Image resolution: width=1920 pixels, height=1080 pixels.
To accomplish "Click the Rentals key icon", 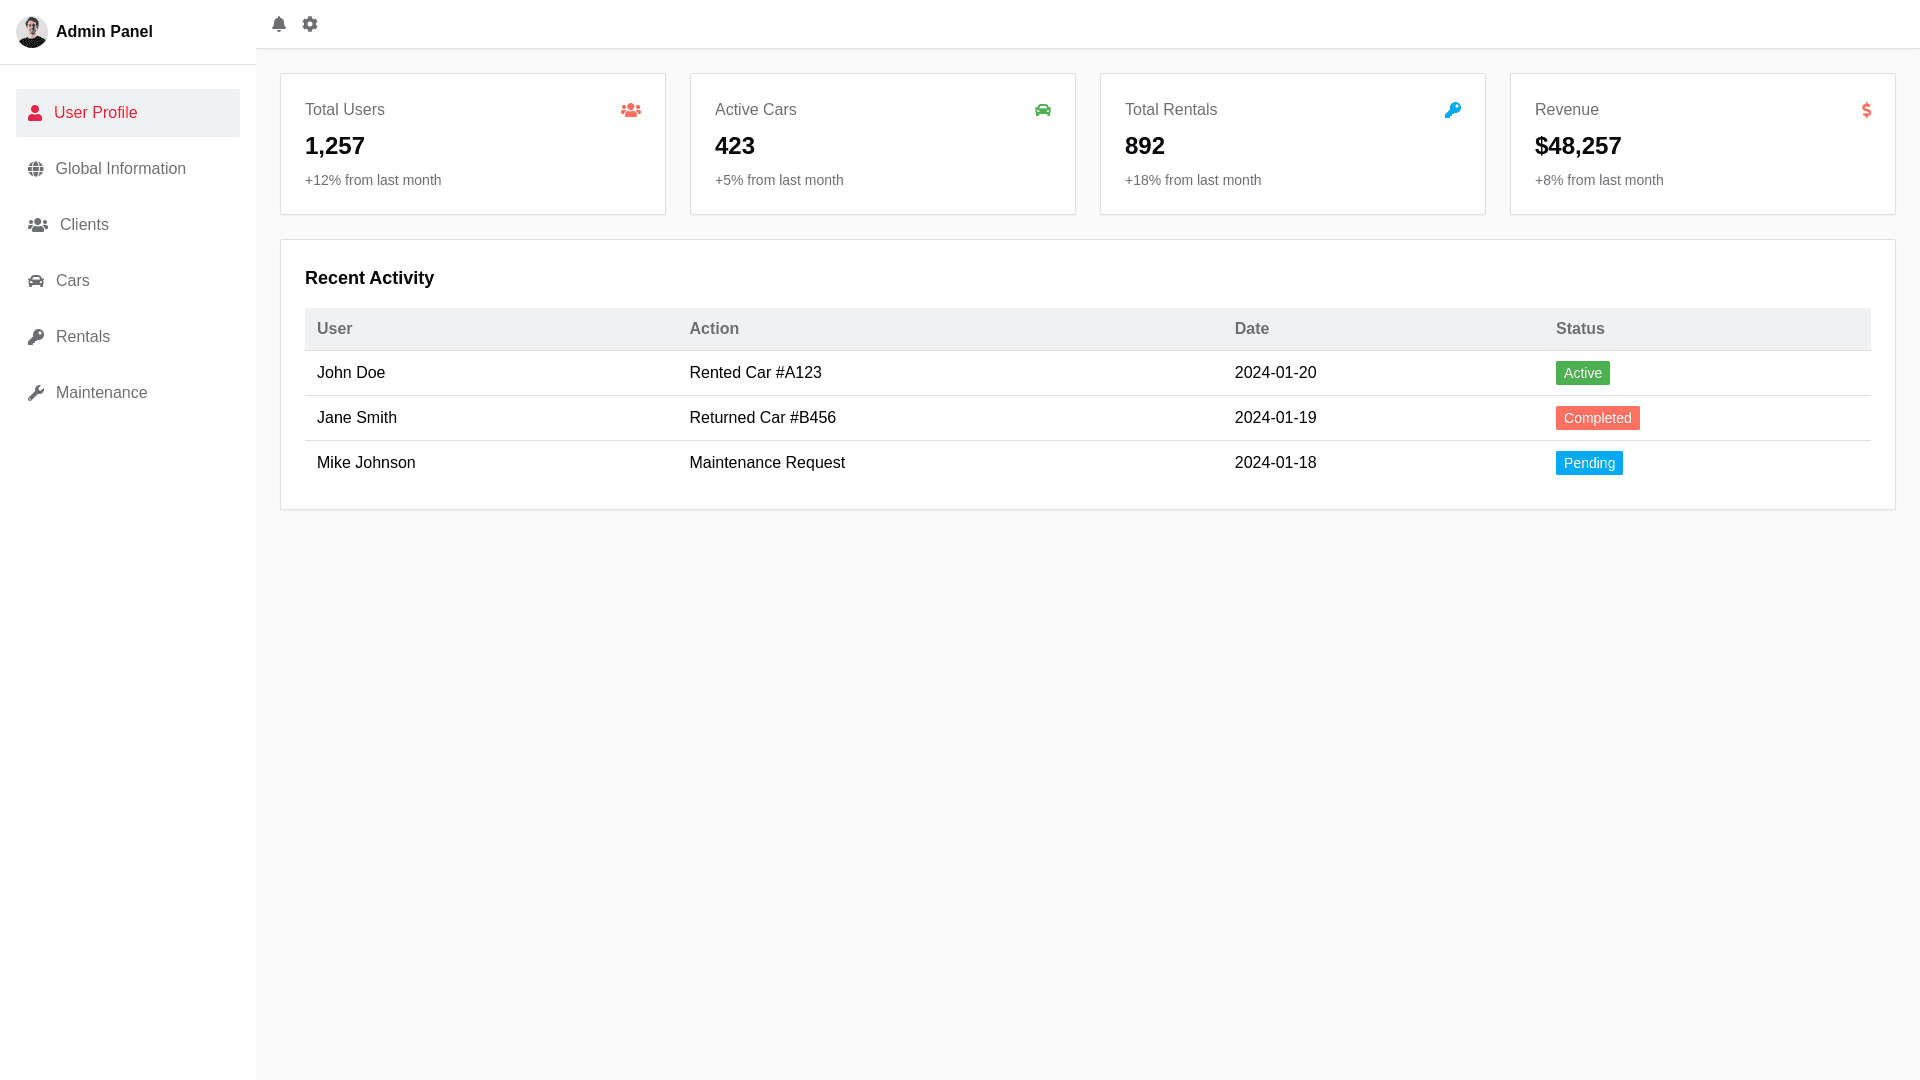I will tap(36, 336).
